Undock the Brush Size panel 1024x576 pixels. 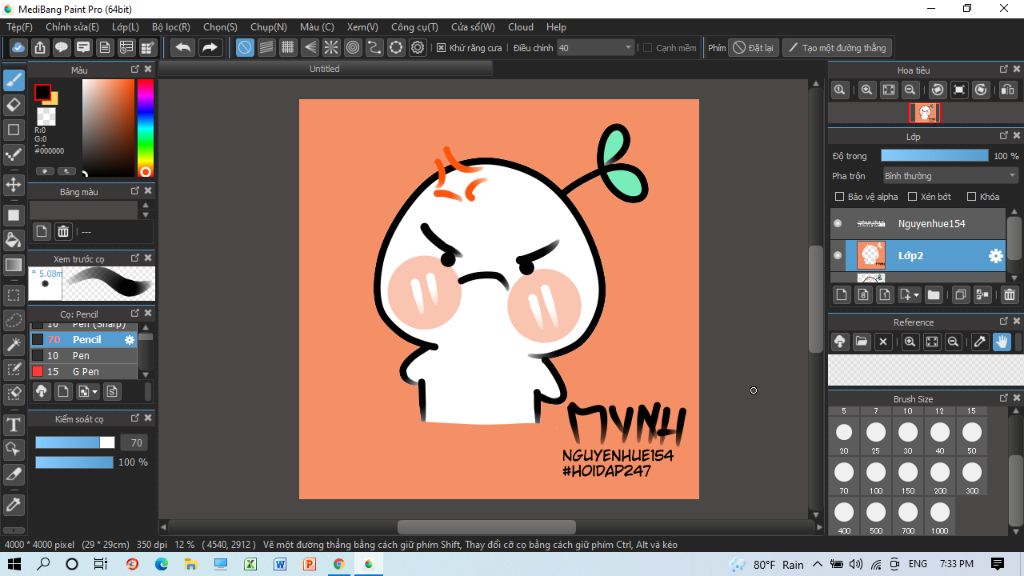click(x=1004, y=397)
